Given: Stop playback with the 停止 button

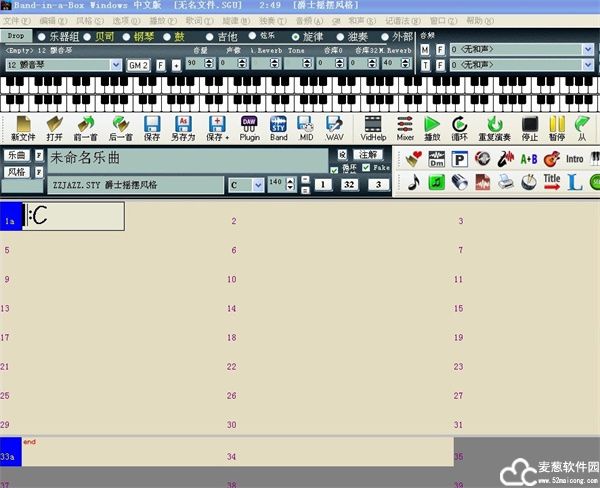Looking at the screenshot, I should point(530,129).
